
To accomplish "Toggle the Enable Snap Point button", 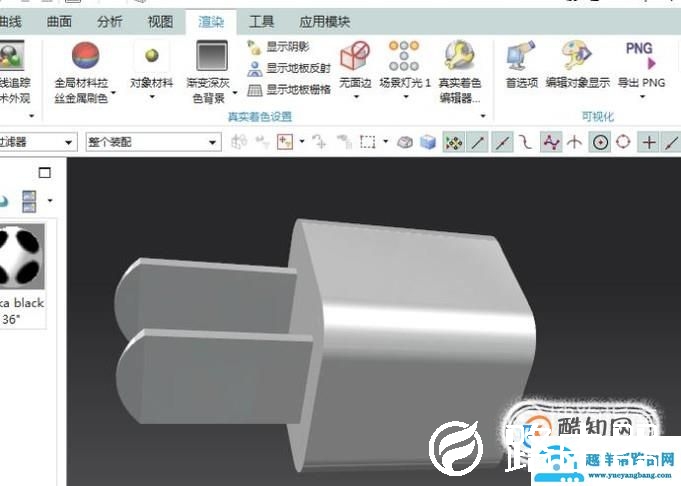I will (x=454, y=142).
